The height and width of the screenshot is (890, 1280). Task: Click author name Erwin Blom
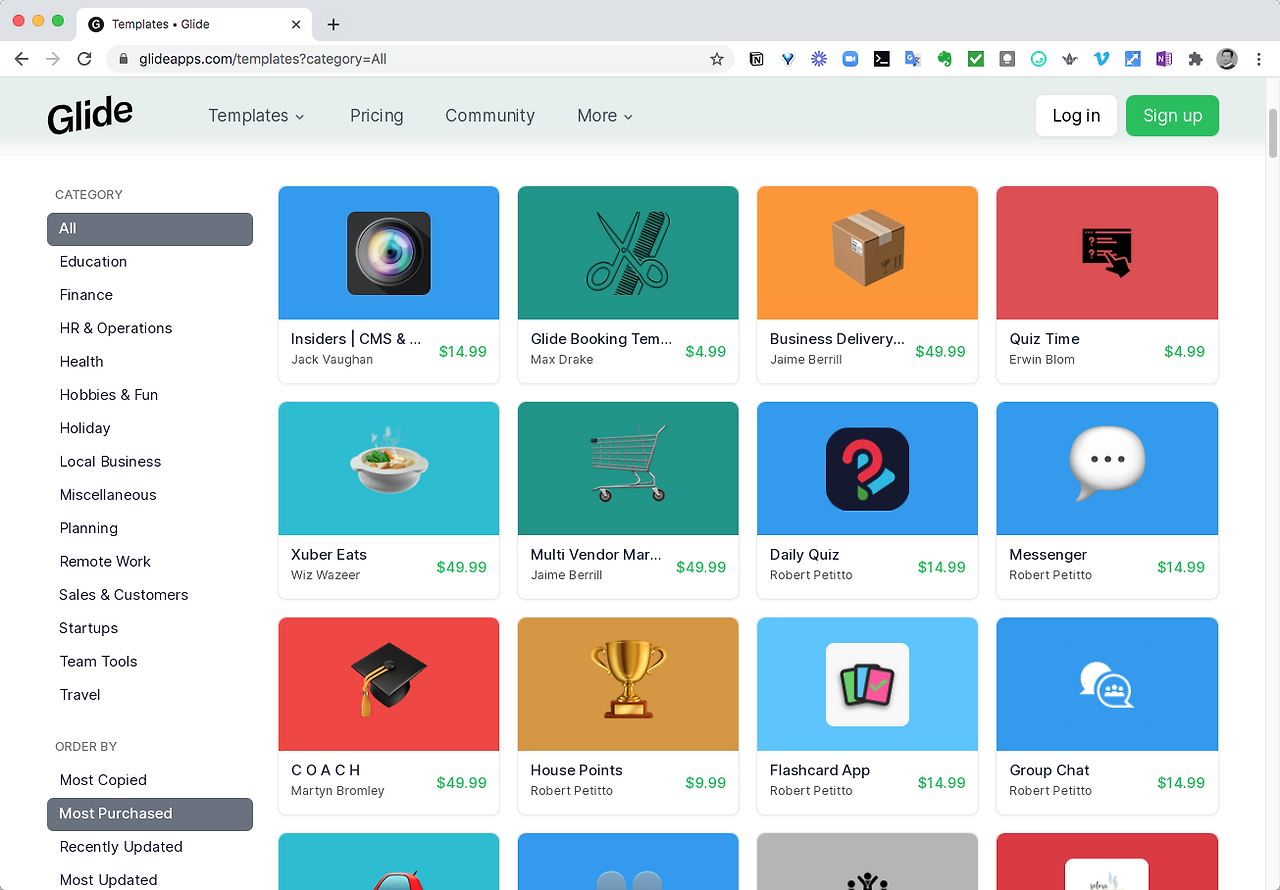pos(1042,360)
